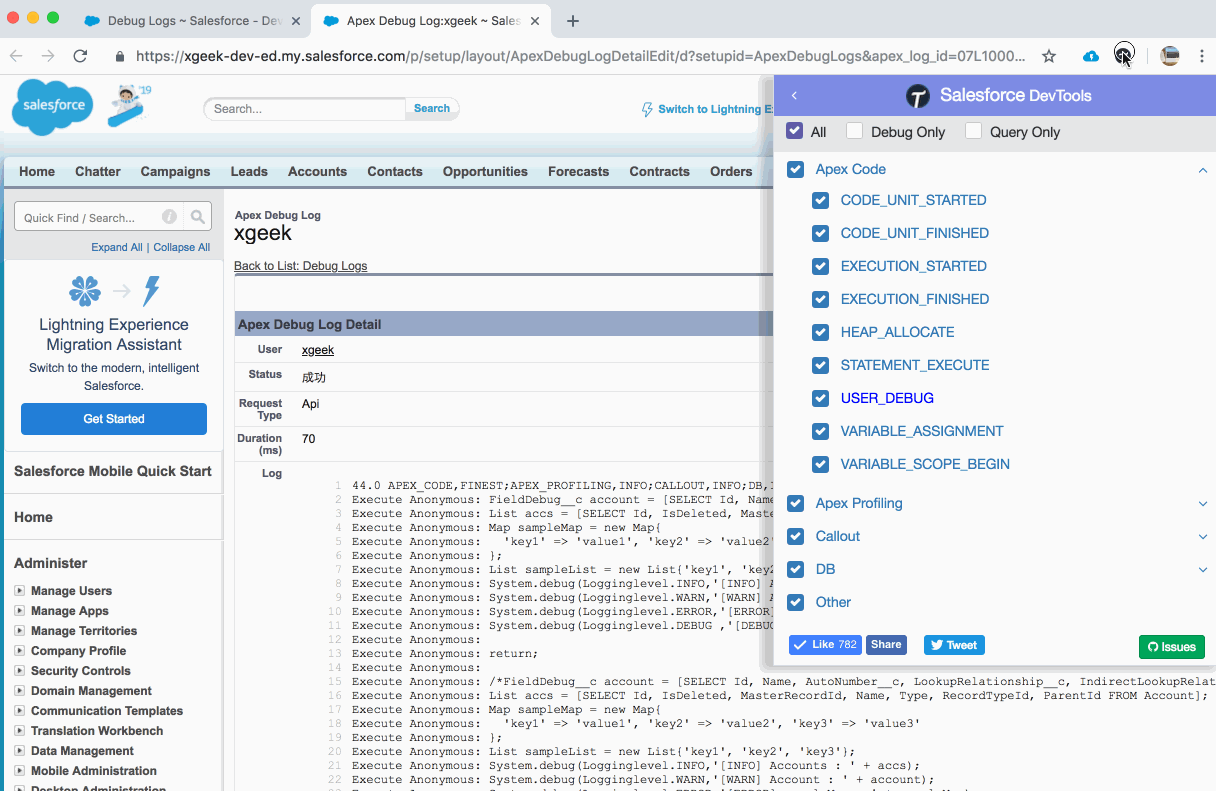Toggle the DB checkbox
1216x791 pixels.
796,569
